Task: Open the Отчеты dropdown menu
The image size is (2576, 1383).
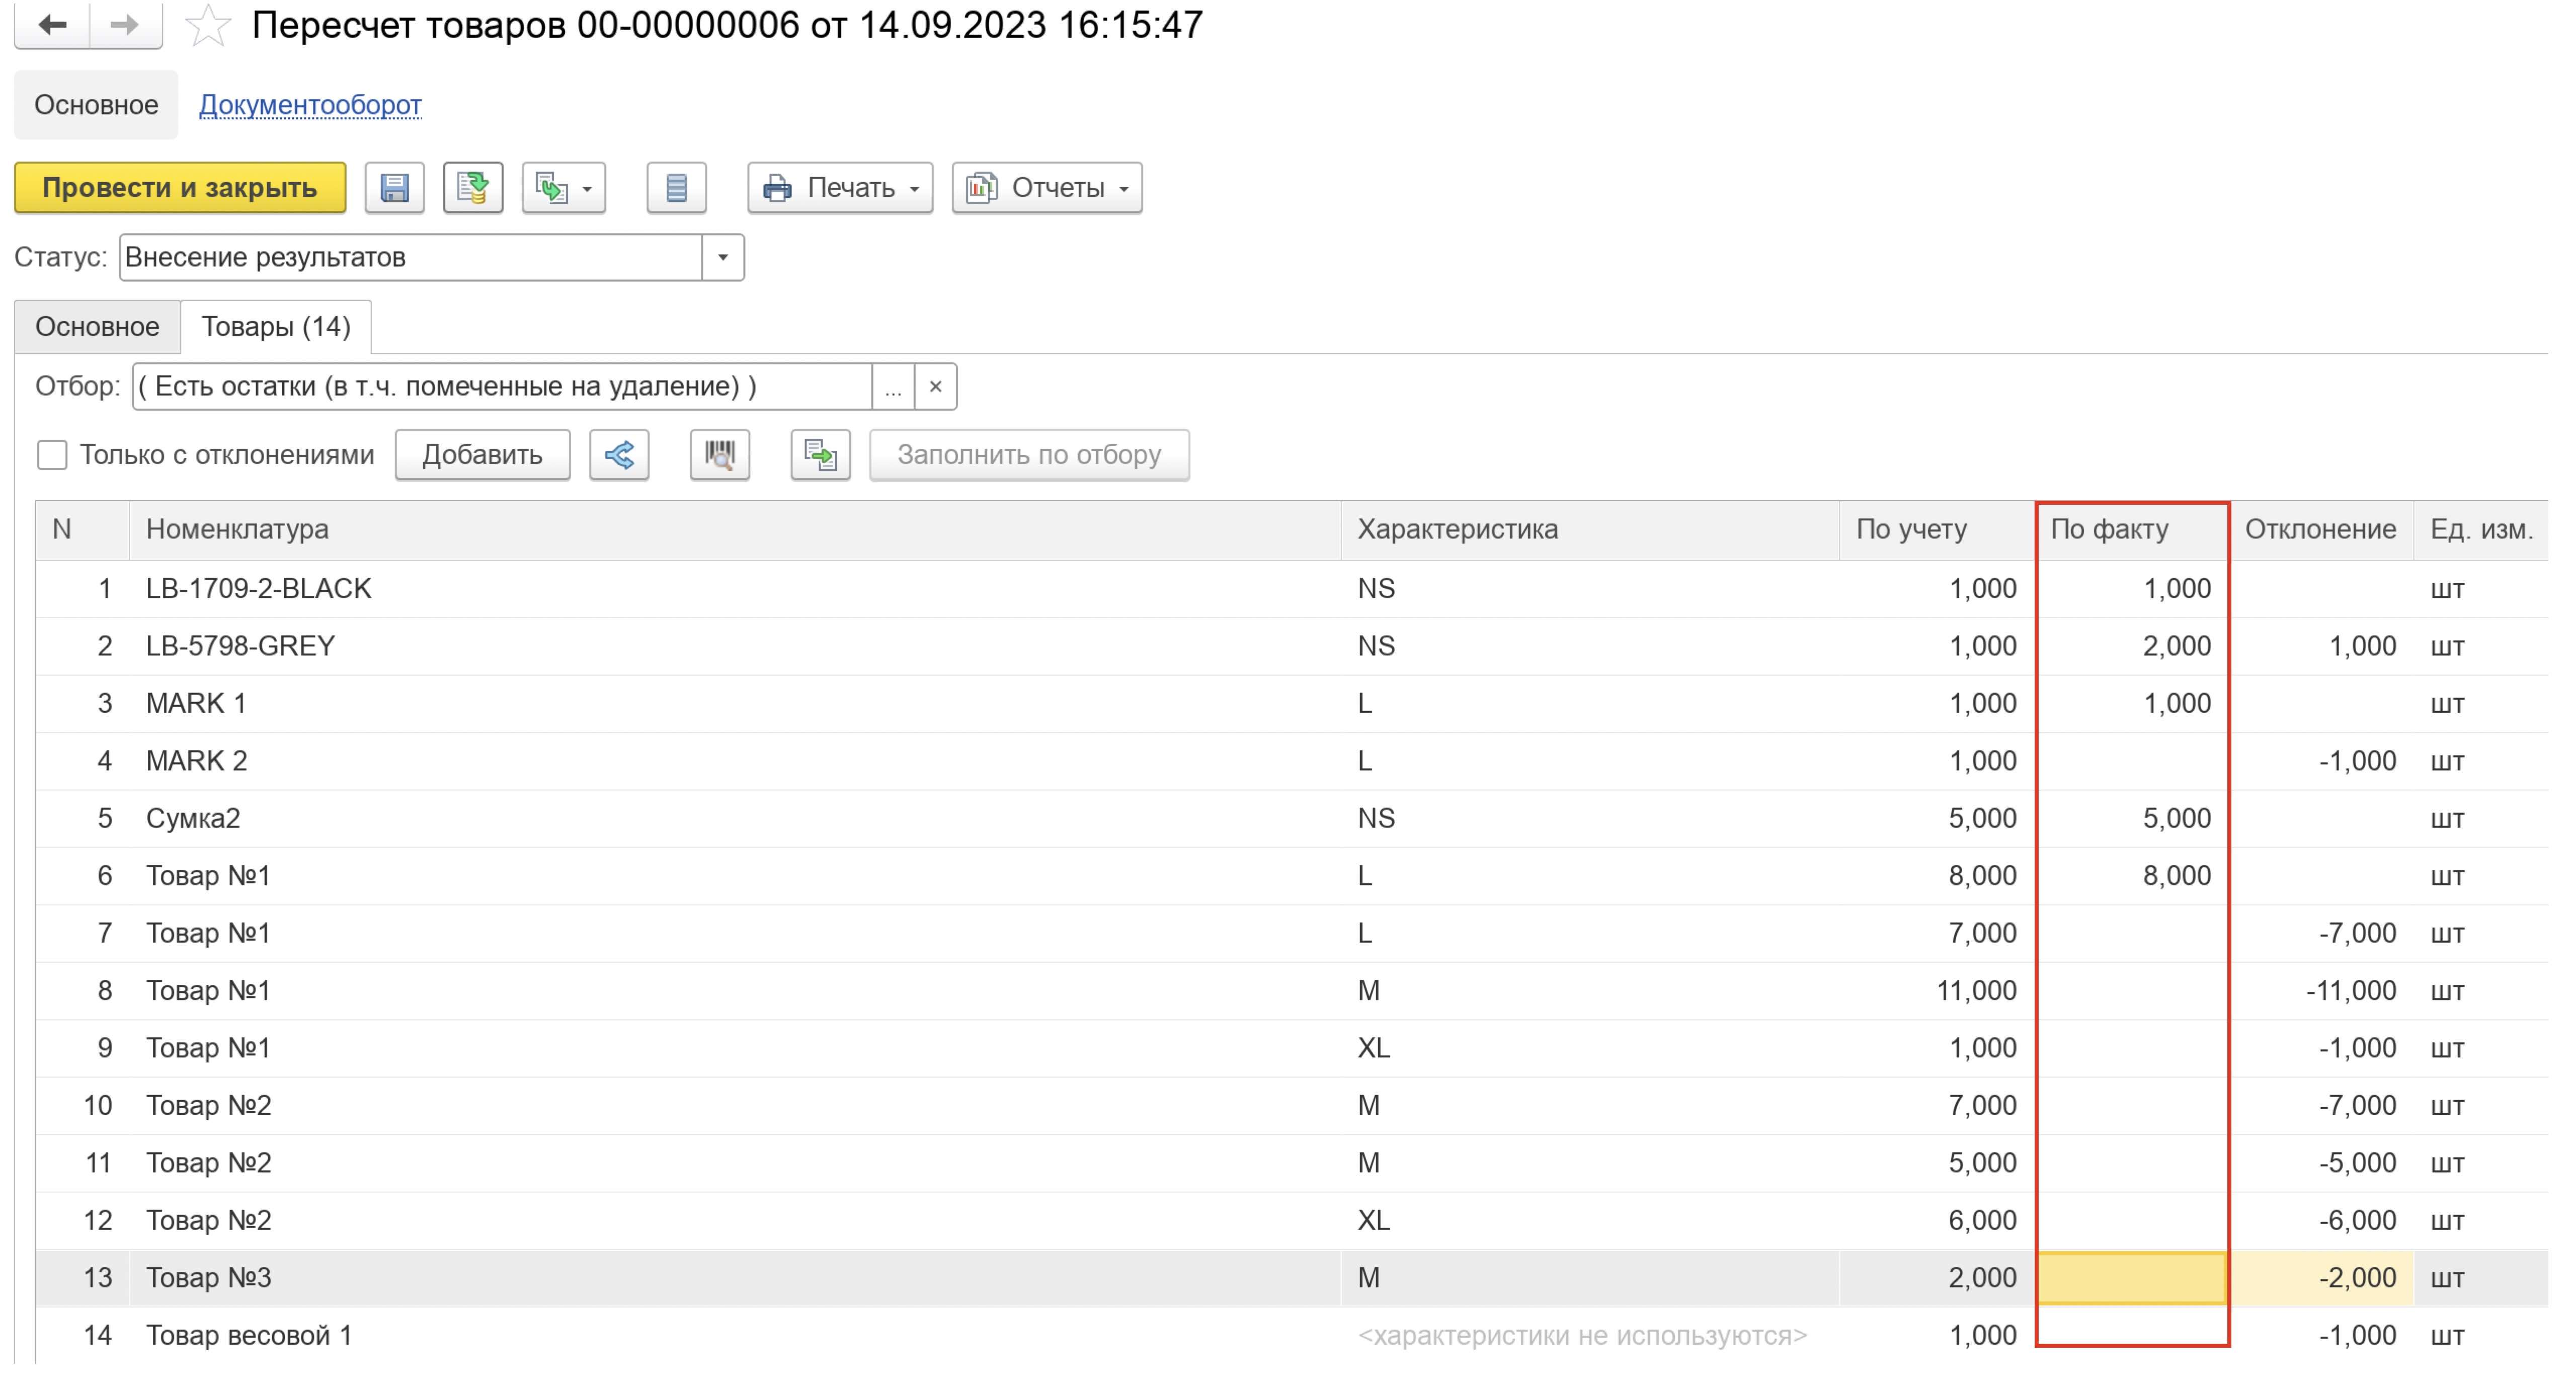Action: [1047, 188]
